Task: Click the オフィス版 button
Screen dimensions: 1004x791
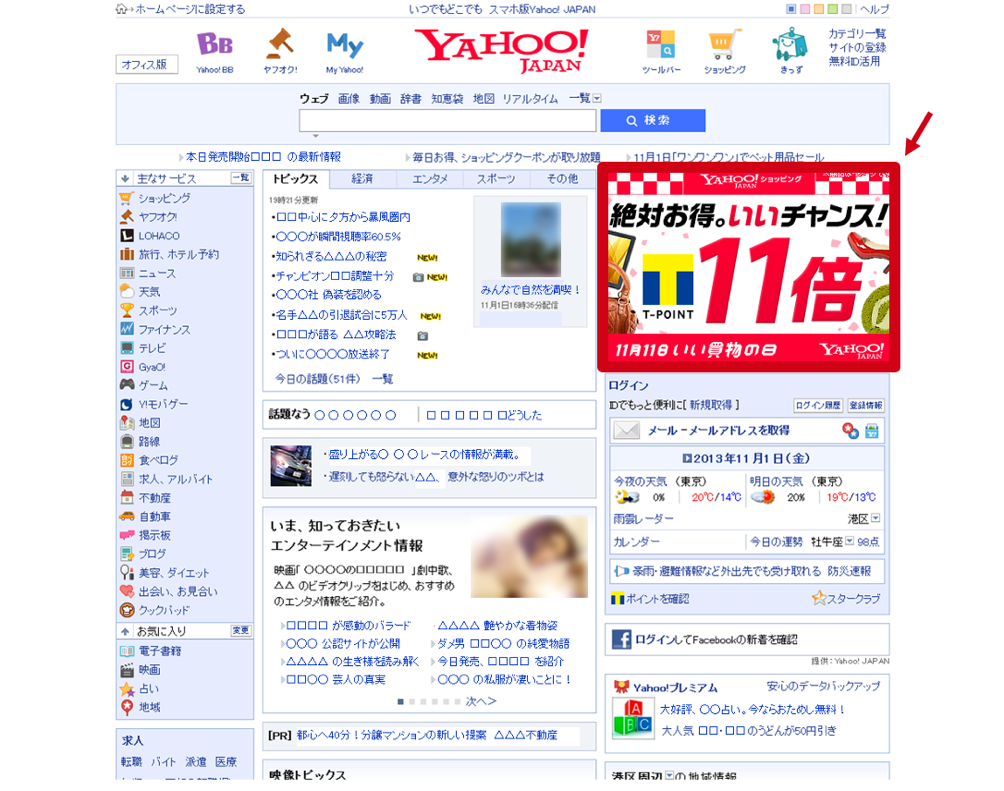Action: [x=147, y=65]
